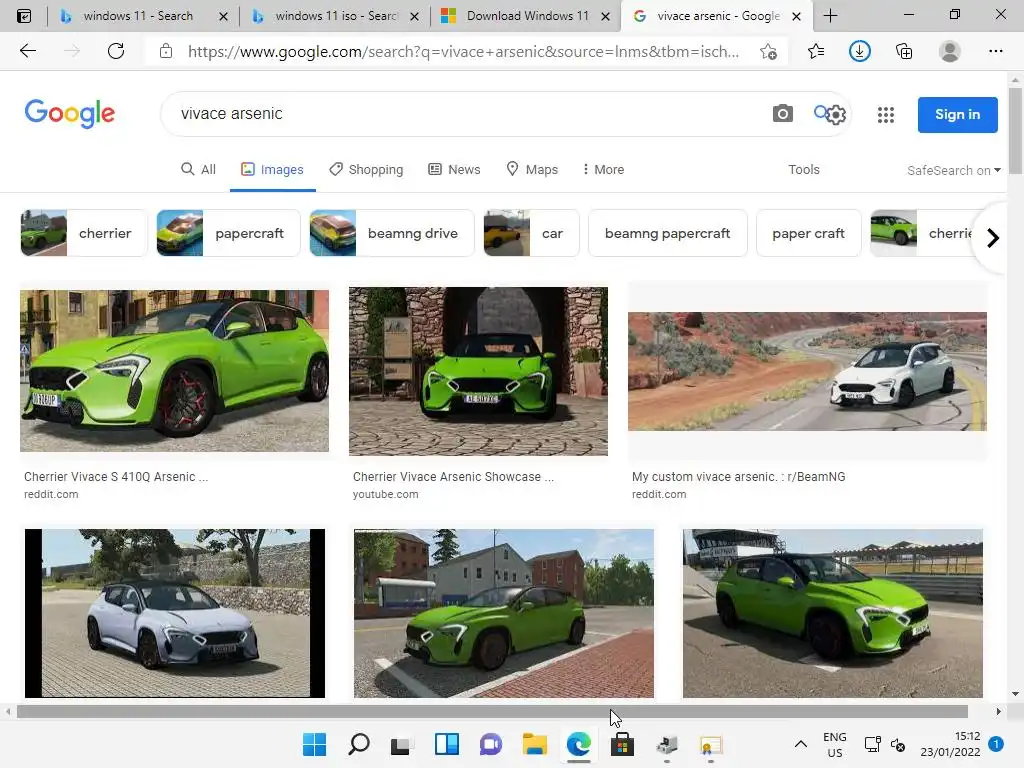Open the clock and date panel

pos(950,744)
